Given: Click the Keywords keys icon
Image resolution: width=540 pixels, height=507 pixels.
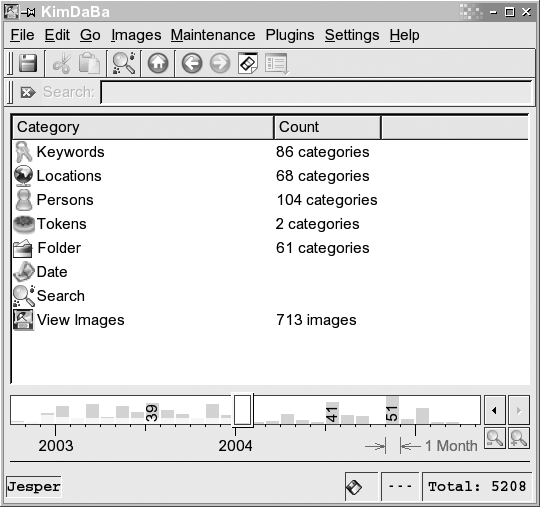Looking at the screenshot, I should pos(23,152).
